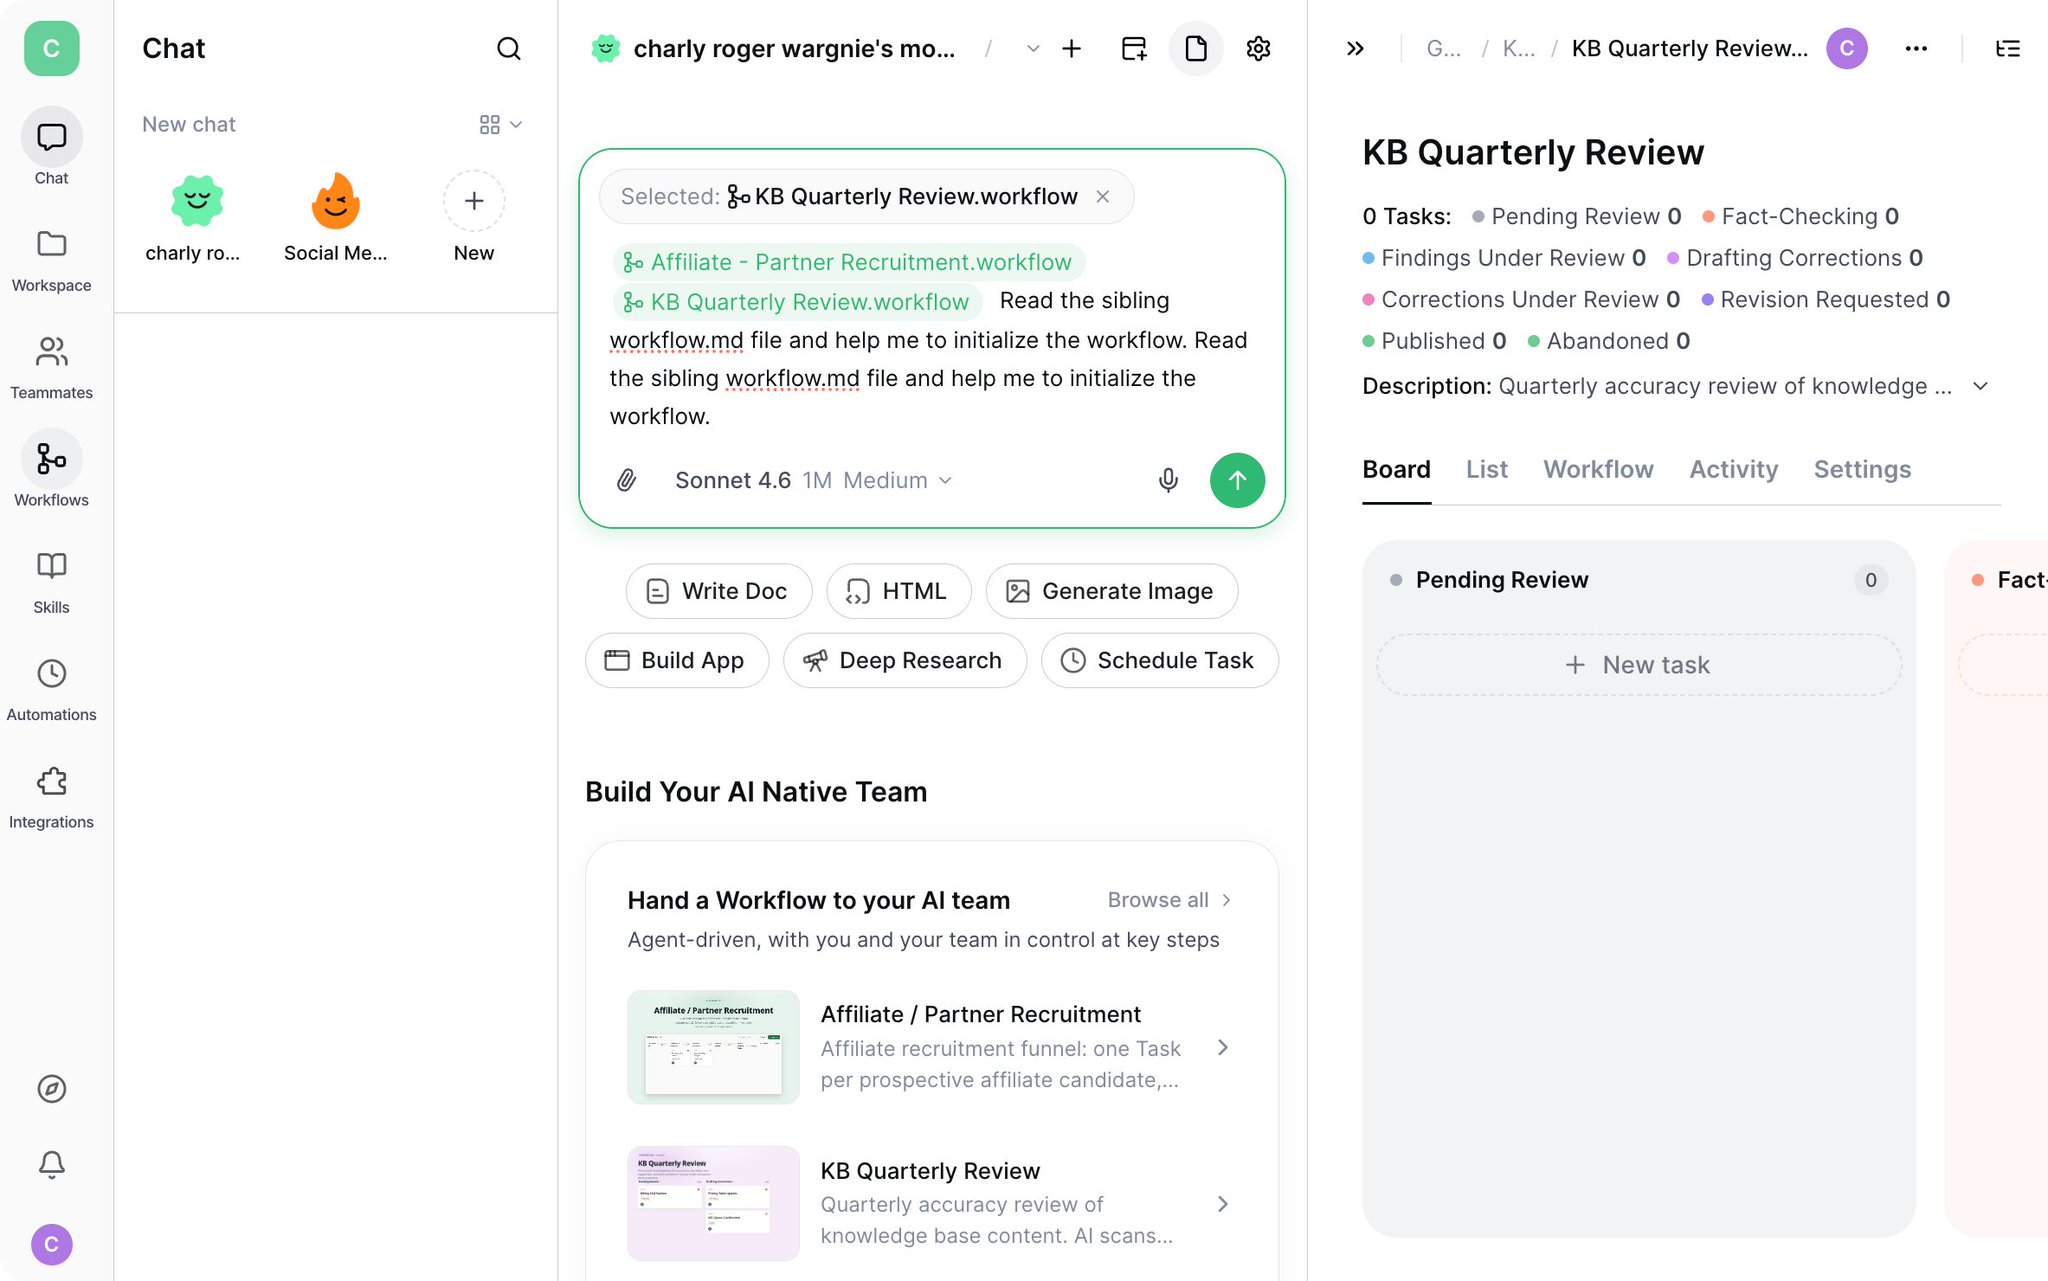
Task: Click the G... breadcrumb item
Action: coord(1442,48)
